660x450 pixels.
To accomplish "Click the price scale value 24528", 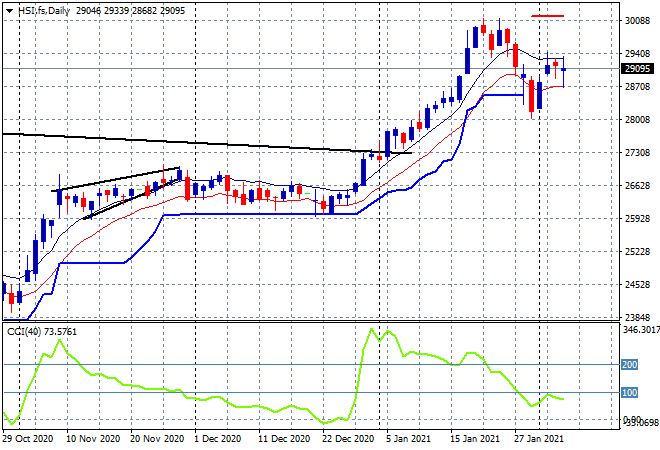I will (x=637, y=285).
